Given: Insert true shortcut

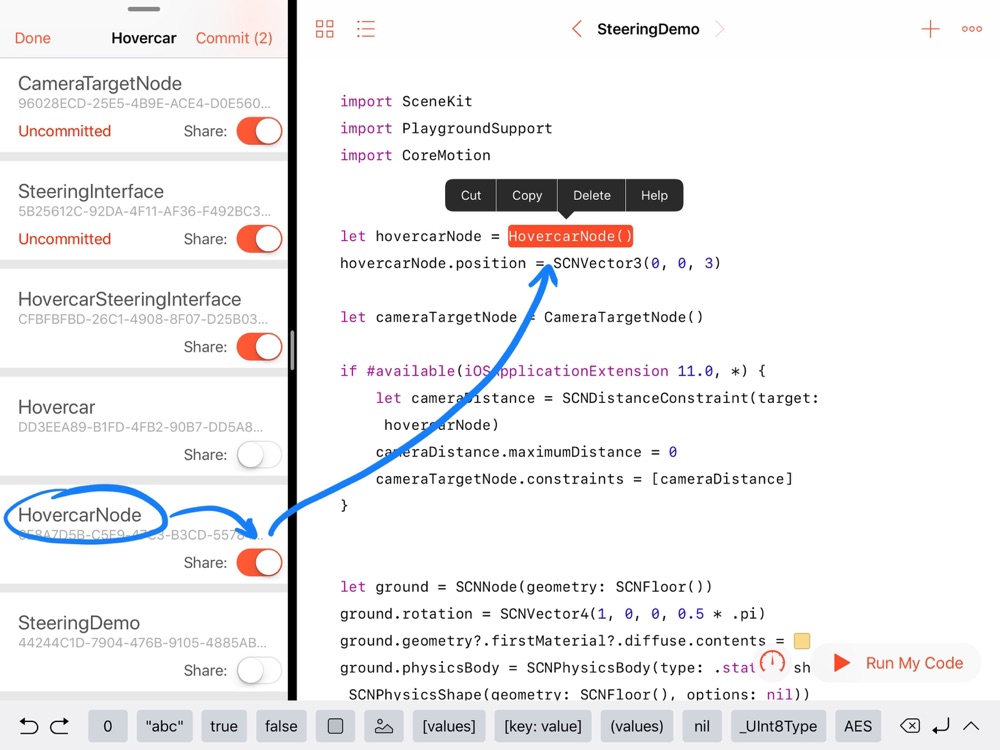Looking at the screenshot, I should [224, 726].
